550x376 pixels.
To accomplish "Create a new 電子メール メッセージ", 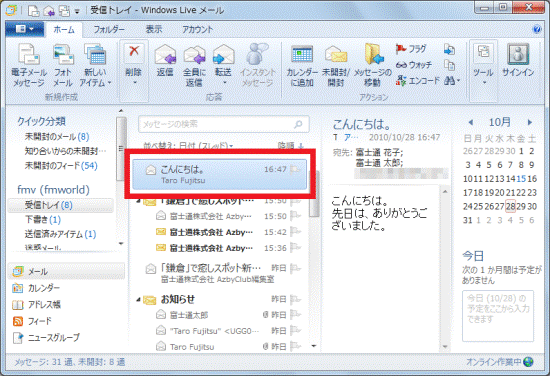I will (29, 66).
